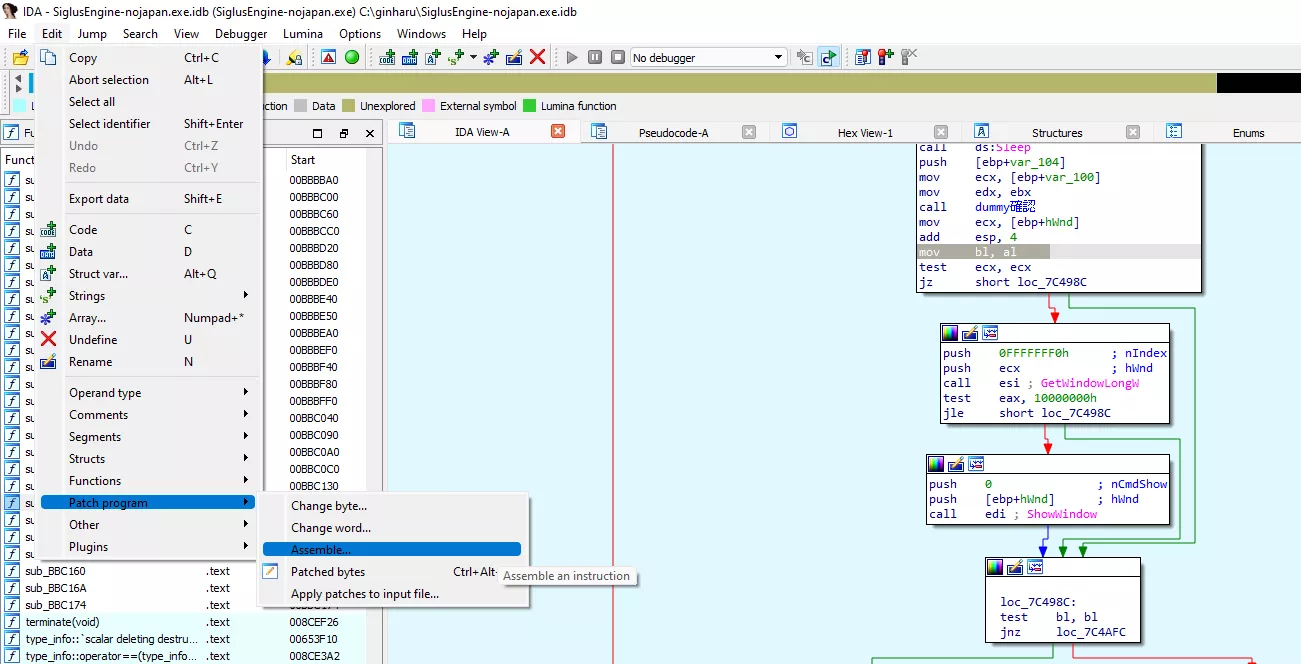Click the red X Undefine toolbar icon

(537, 57)
